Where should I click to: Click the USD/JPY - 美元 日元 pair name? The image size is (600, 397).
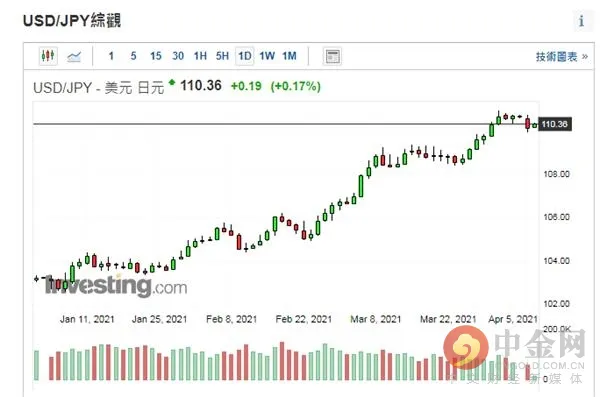pyautogui.click(x=98, y=88)
